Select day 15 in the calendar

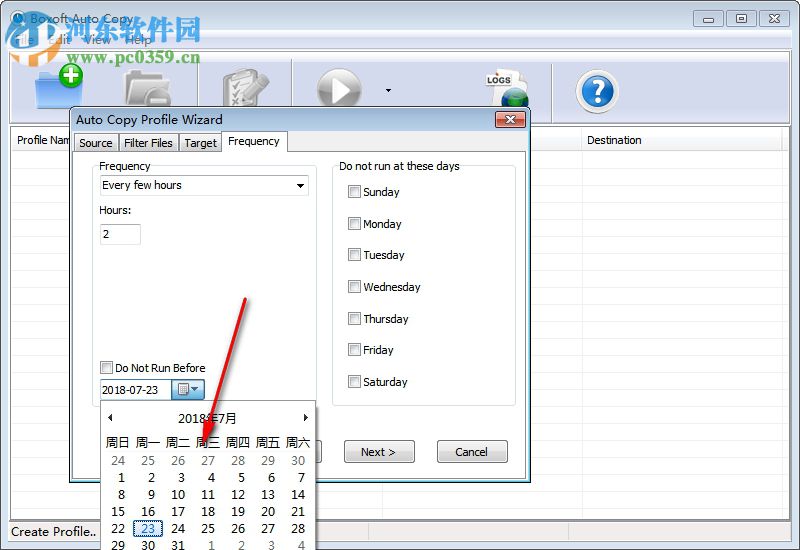pyautogui.click(x=118, y=512)
